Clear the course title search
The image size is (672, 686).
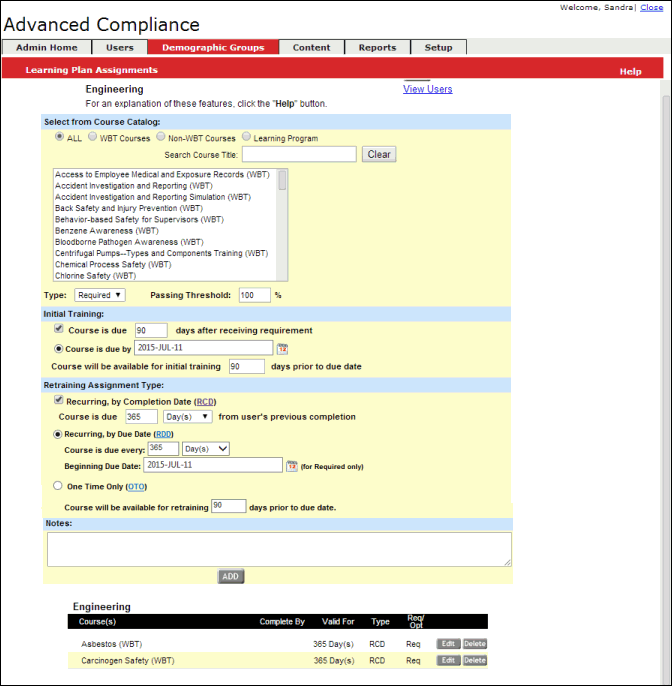(379, 155)
